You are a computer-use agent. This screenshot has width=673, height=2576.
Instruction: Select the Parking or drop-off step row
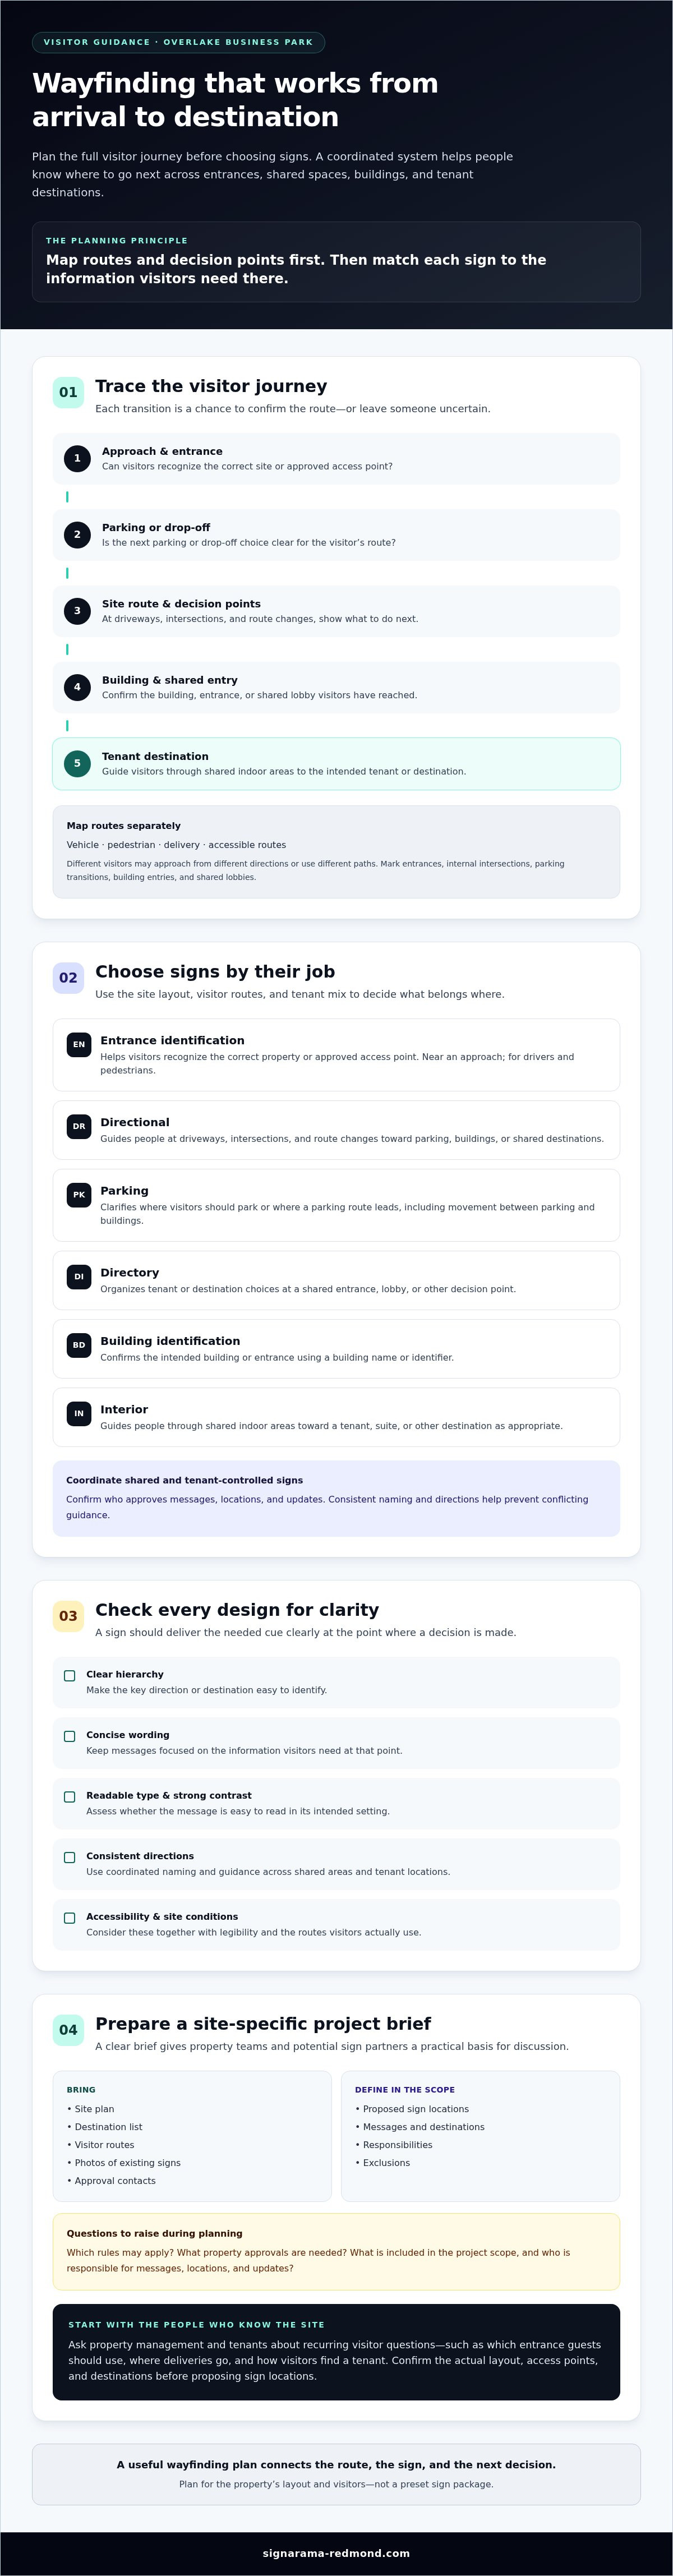(336, 535)
